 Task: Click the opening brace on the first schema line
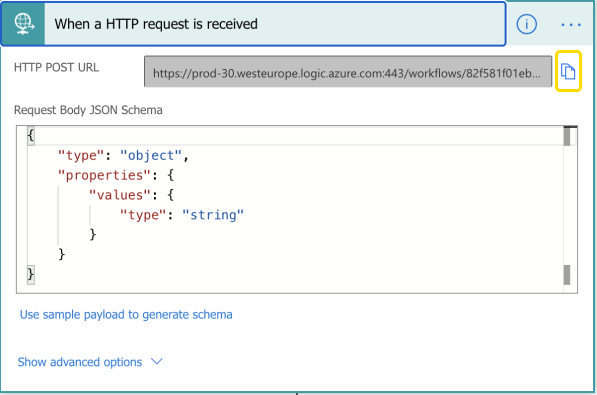[x=31, y=136]
